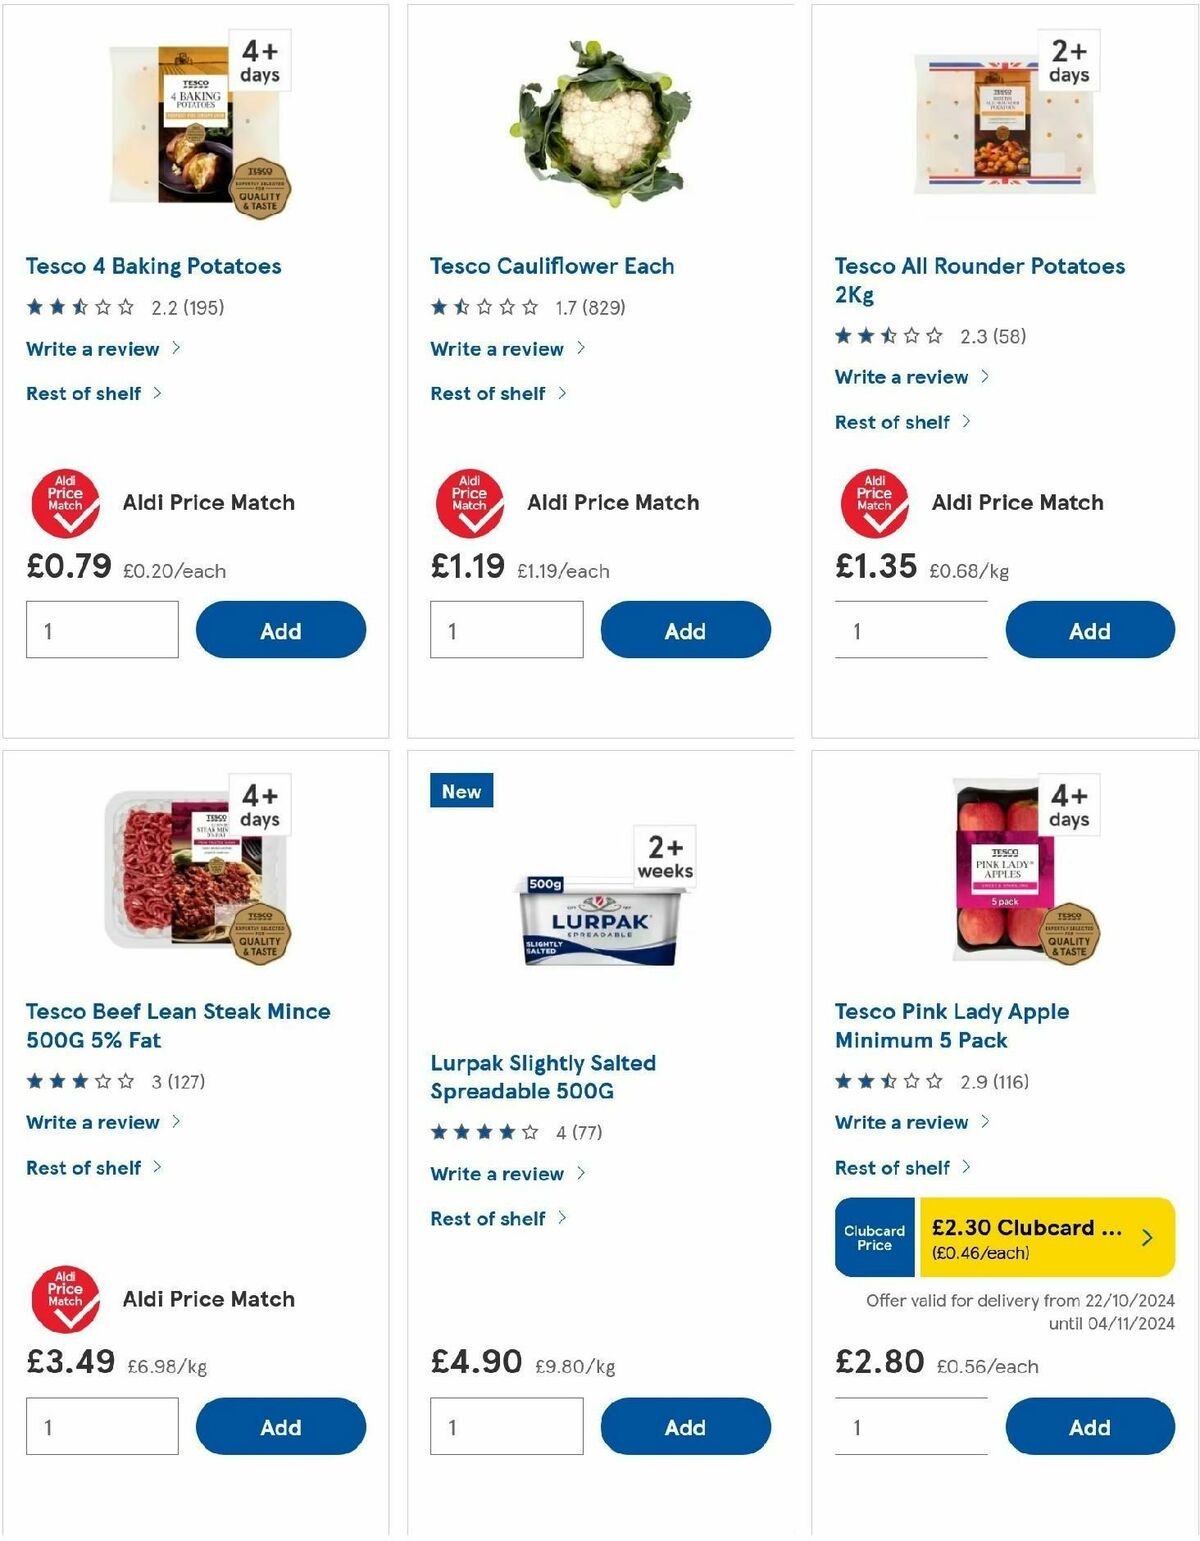Click the star rating for Tesco Cauliflower
This screenshot has height=1541, width=1200.
(481, 307)
